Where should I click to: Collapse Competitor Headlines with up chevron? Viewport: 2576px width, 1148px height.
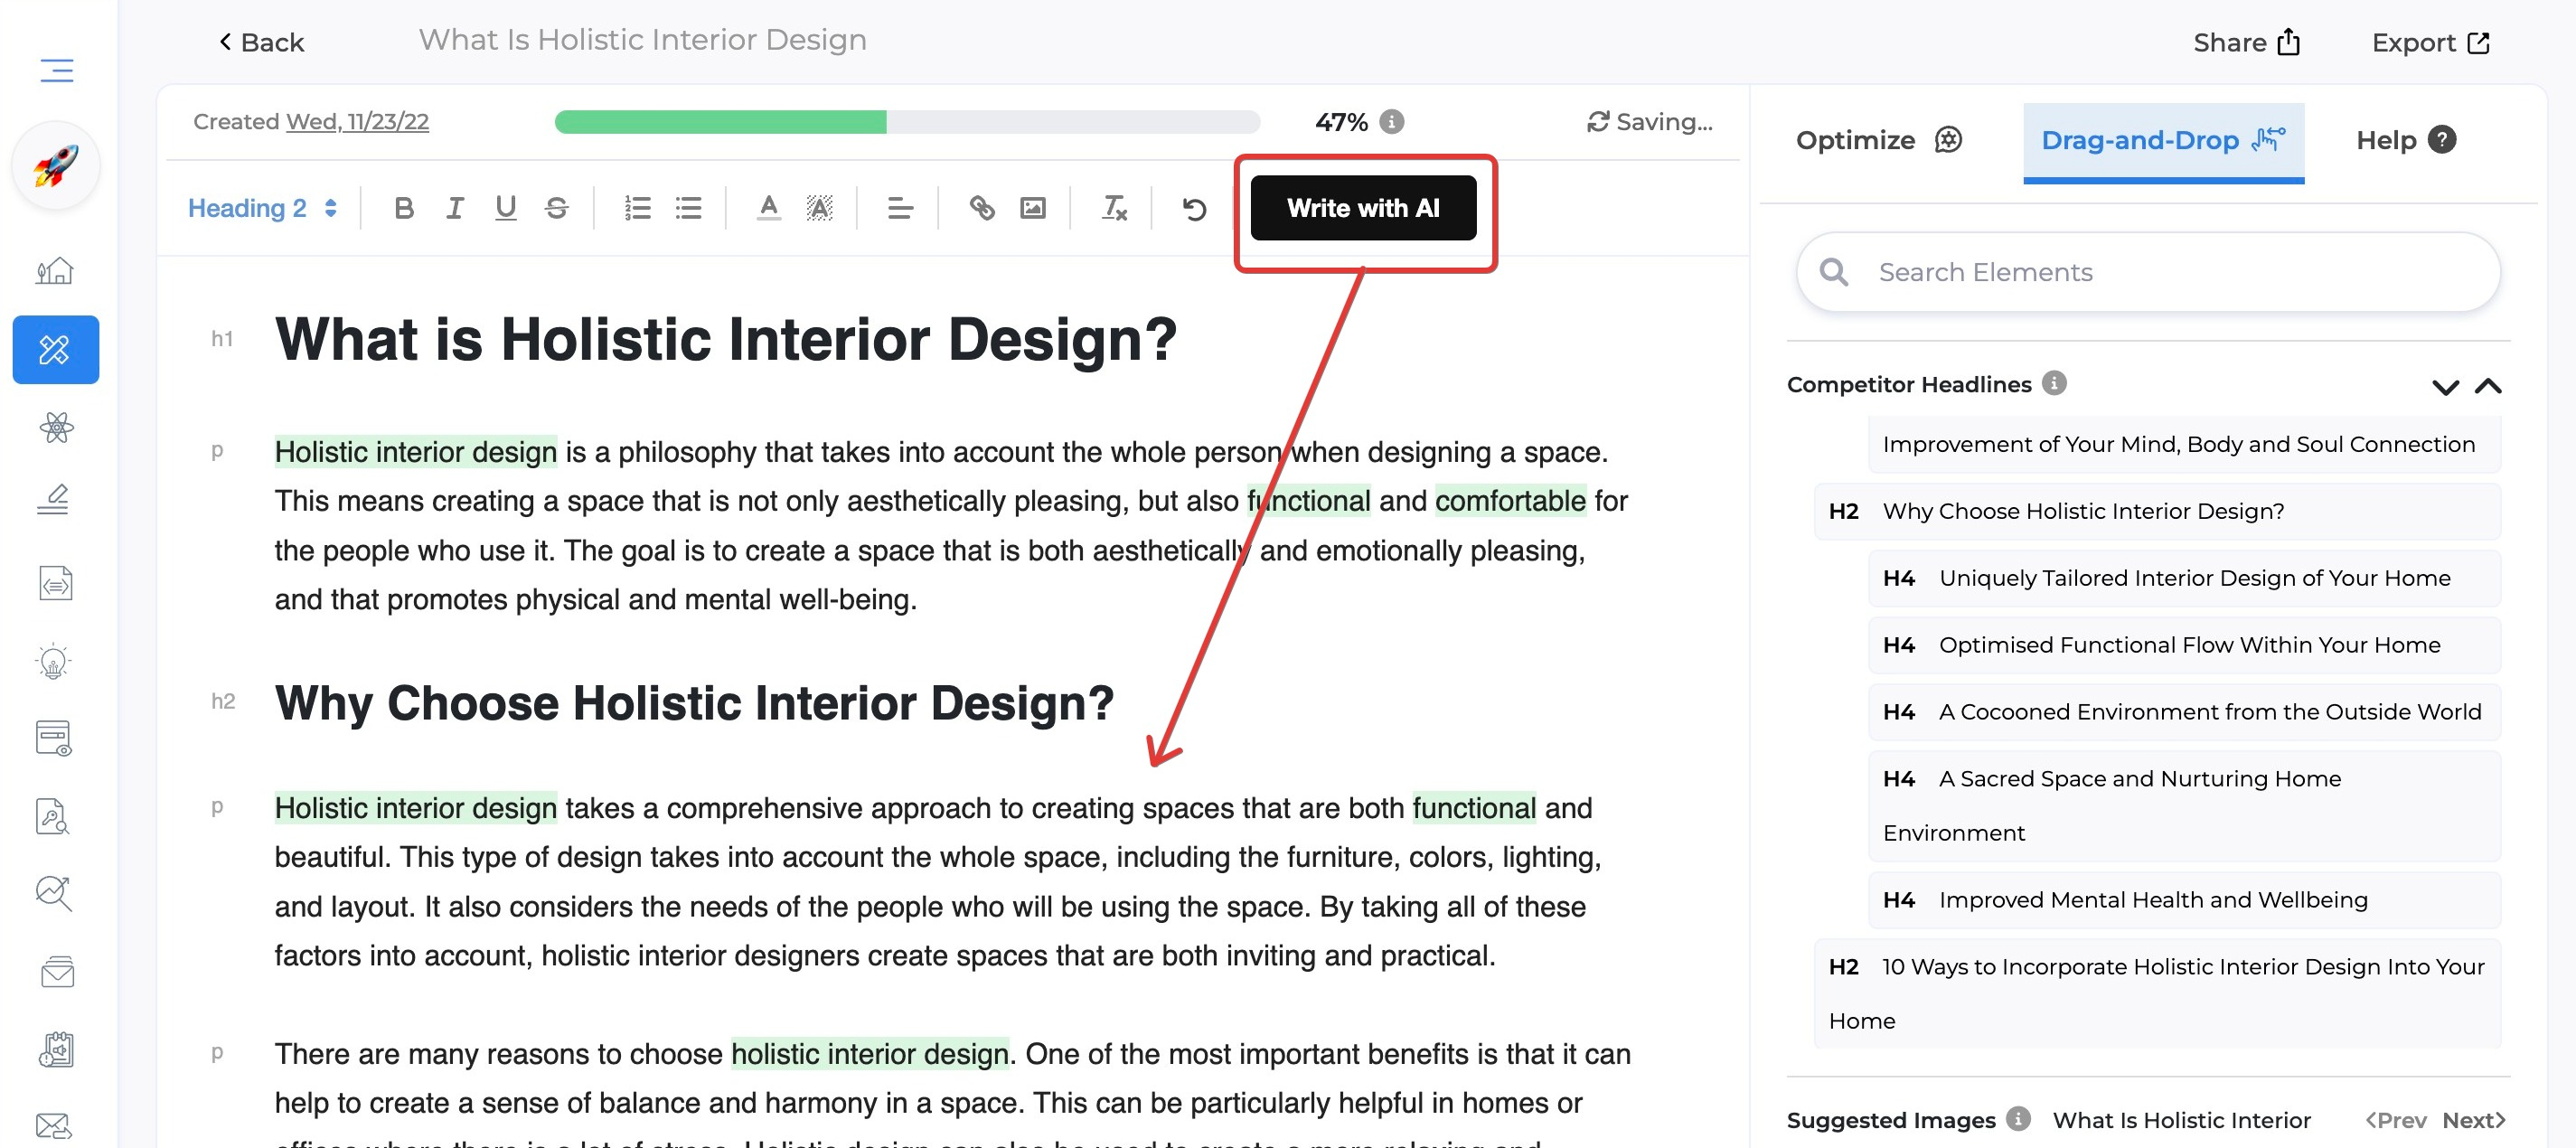[2488, 386]
